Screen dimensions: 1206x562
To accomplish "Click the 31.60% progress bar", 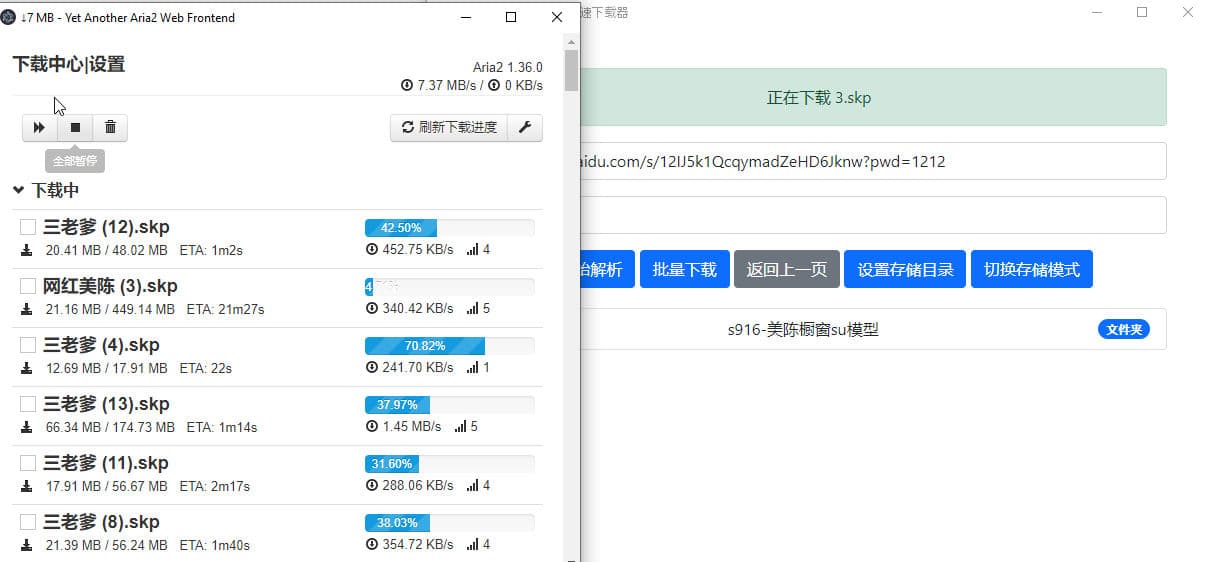I will coord(449,464).
